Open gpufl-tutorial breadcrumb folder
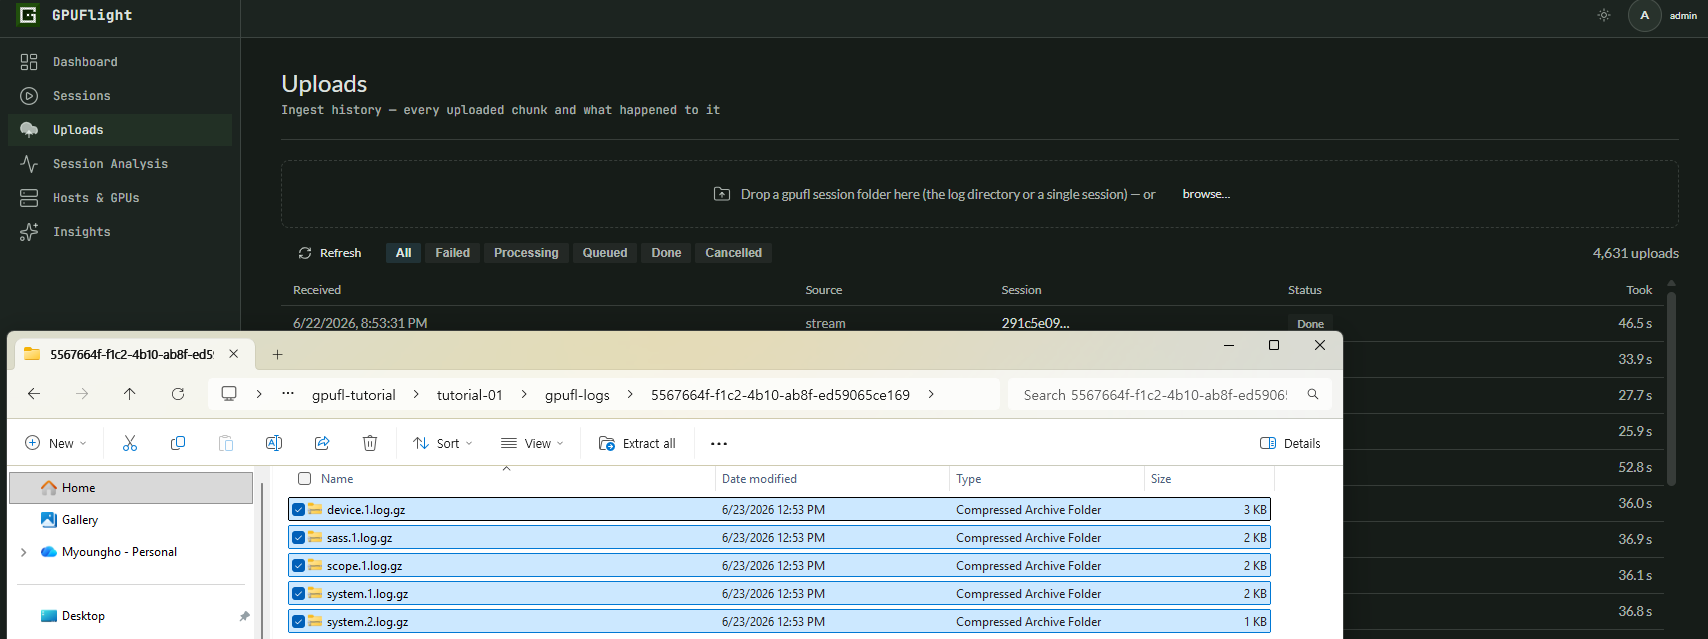Image resolution: width=1708 pixels, height=639 pixels. (354, 395)
